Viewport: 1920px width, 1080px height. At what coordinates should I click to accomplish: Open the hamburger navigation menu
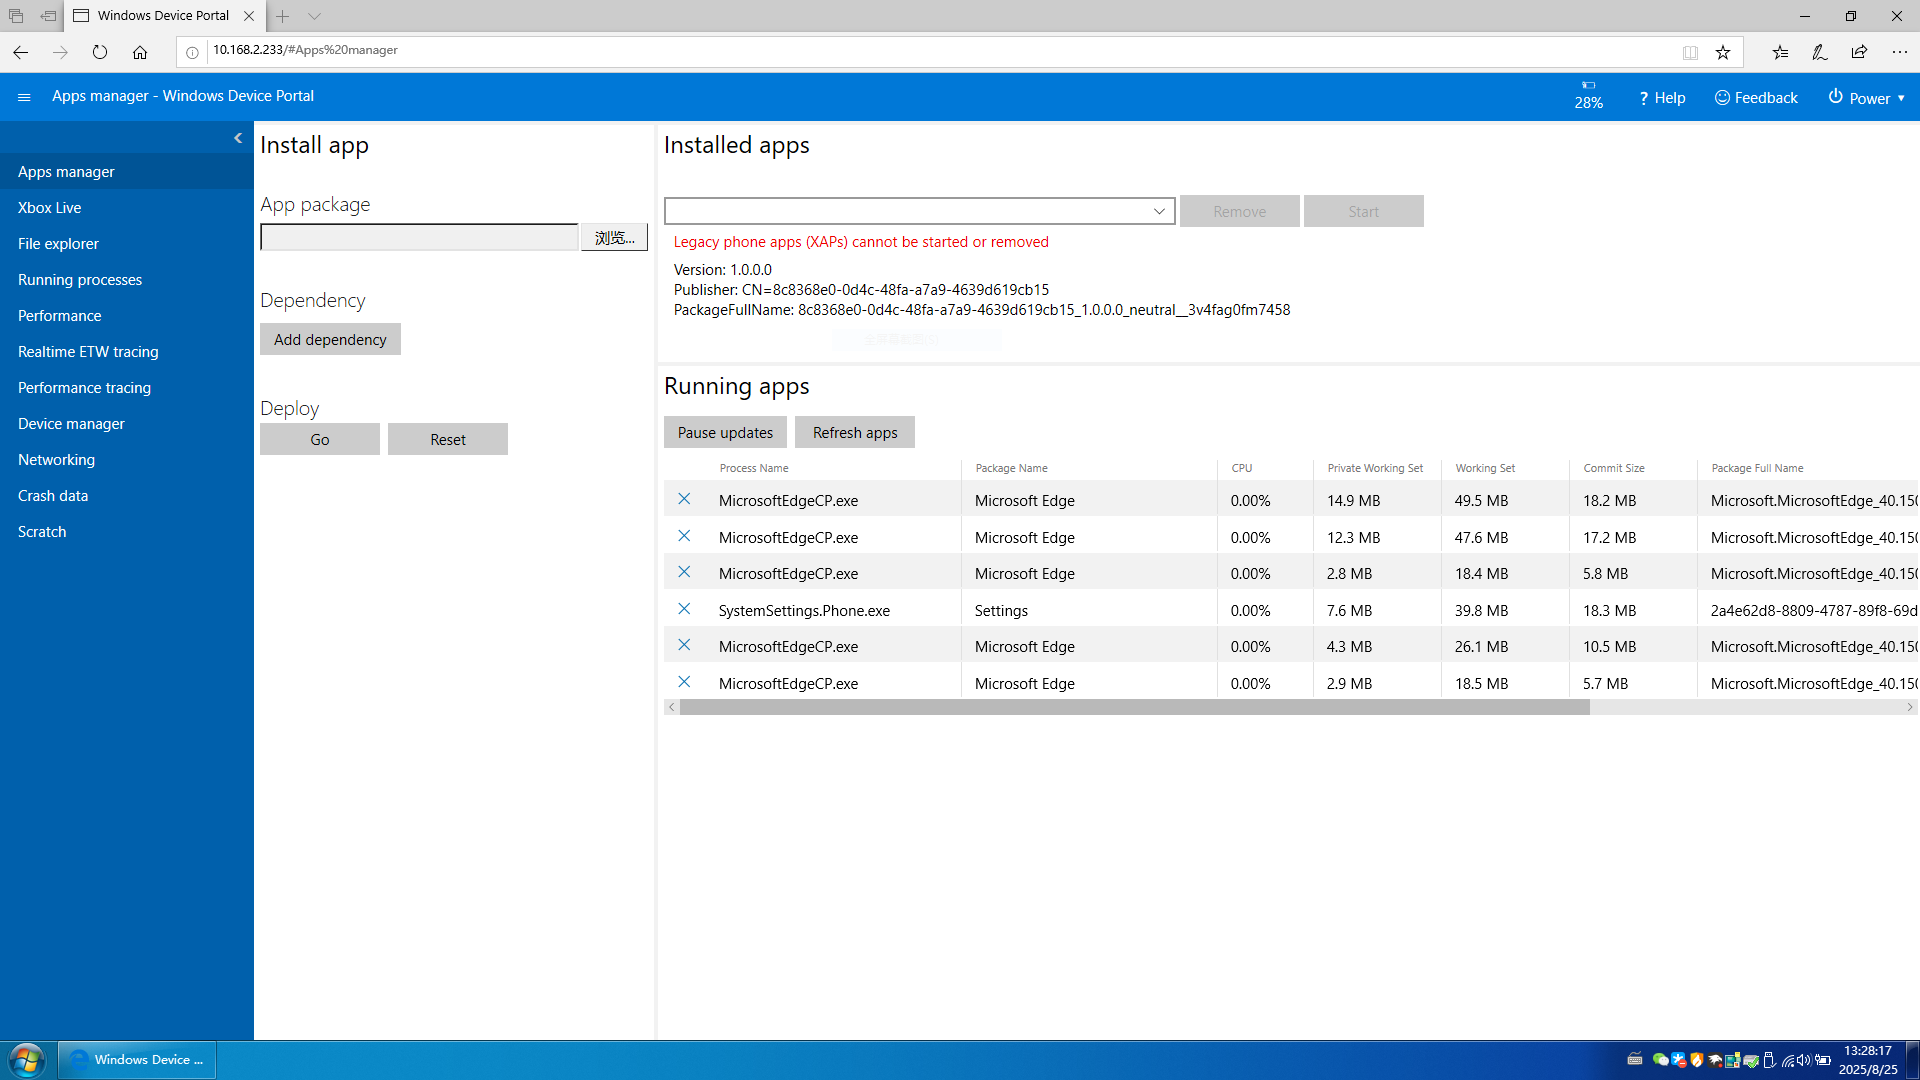click(x=24, y=97)
